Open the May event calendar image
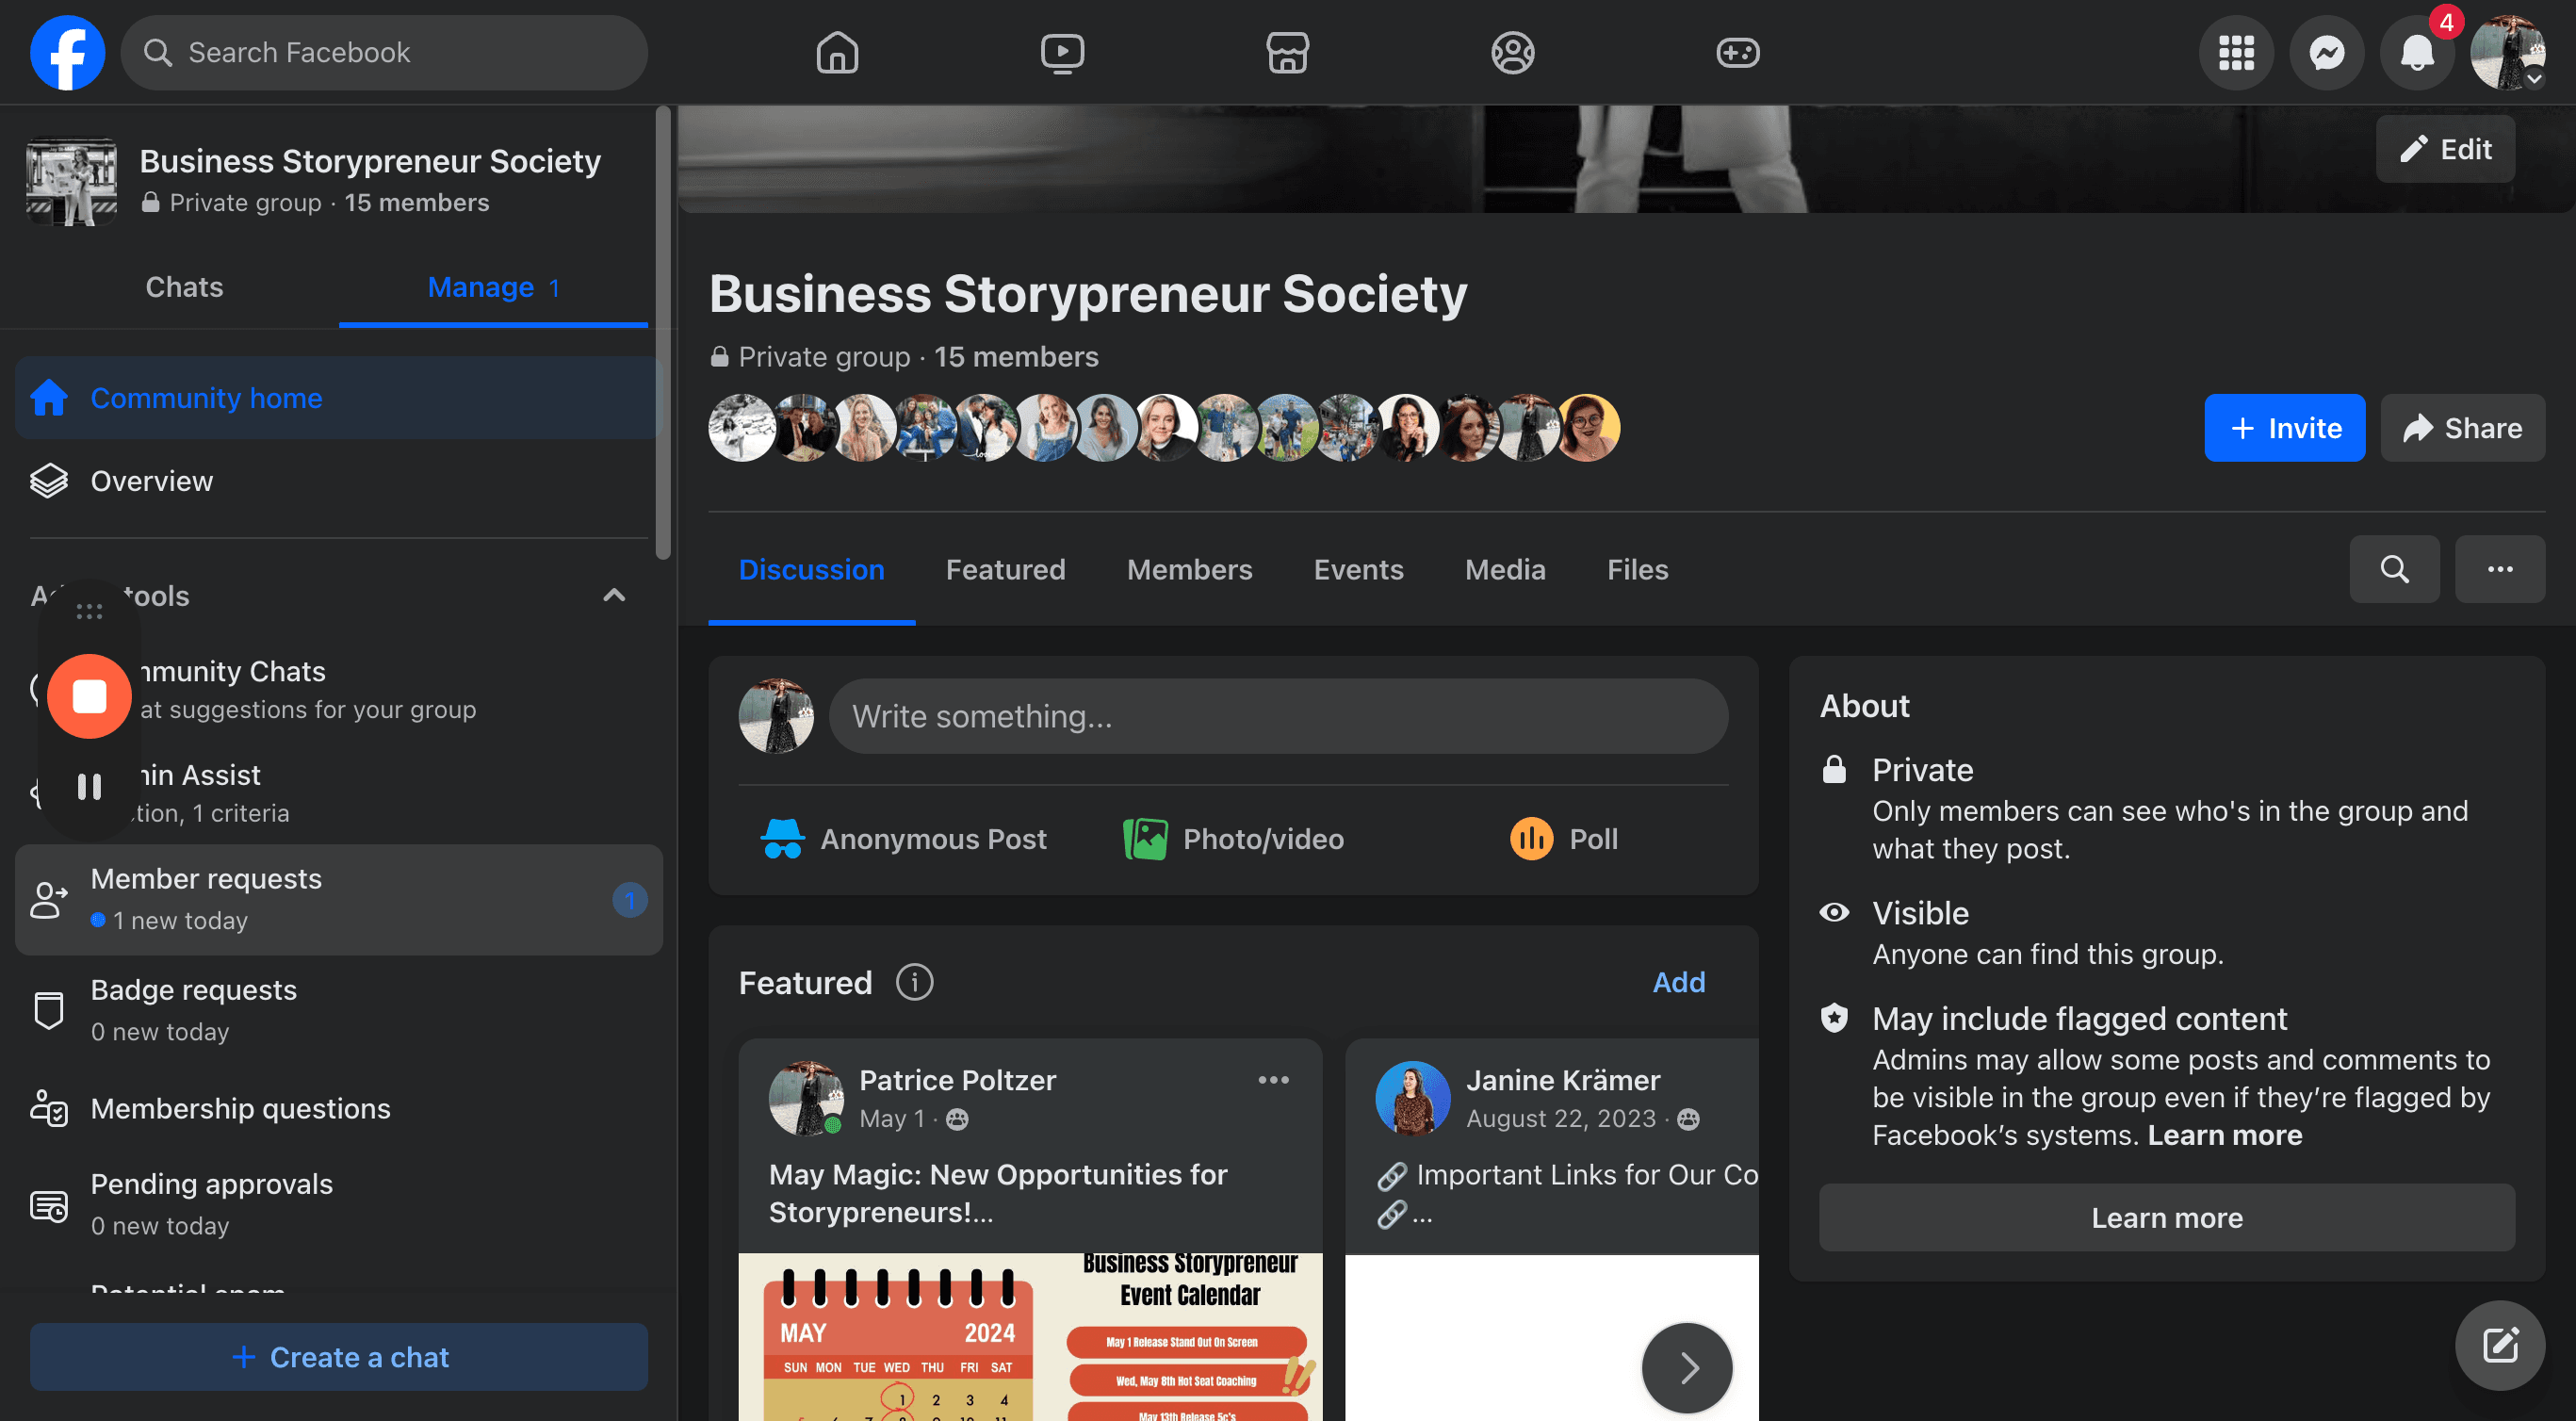 (x=1030, y=1337)
